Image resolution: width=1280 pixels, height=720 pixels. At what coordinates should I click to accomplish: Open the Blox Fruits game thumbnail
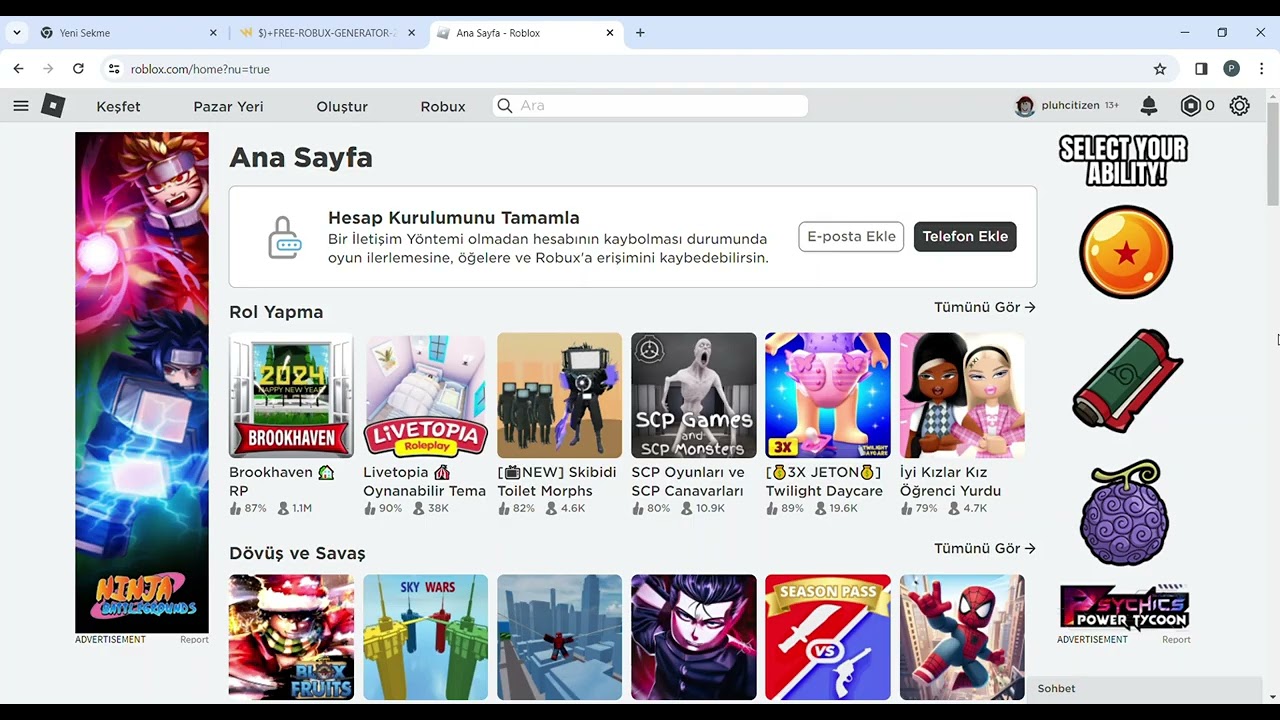click(x=291, y=637)
